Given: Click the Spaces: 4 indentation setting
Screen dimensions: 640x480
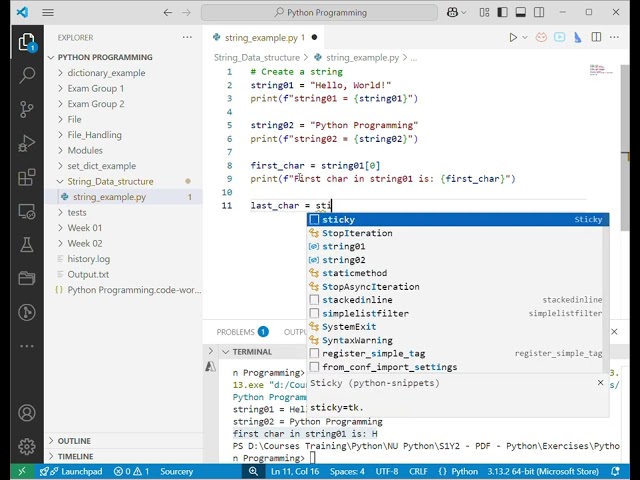Looking at the screenshot, I should (347, 471).
